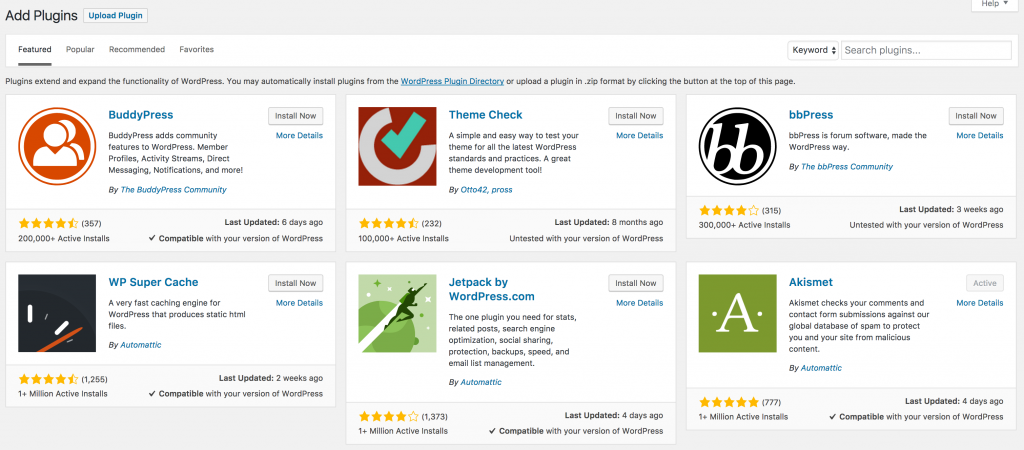Click bbPress star rating
Image resolution: width=1024 pixels, height=450 pixels.
[729, 210]
